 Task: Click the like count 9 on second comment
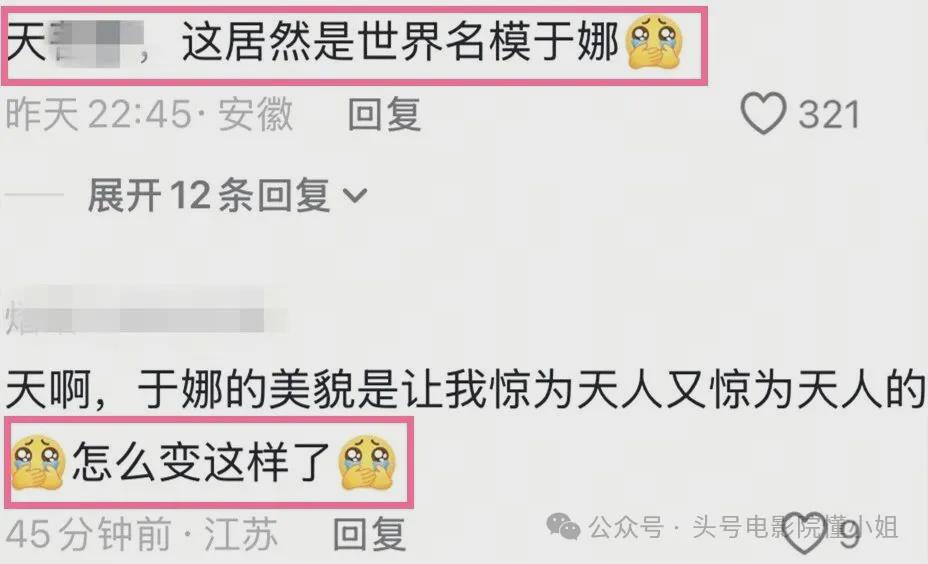coord(850,536)
